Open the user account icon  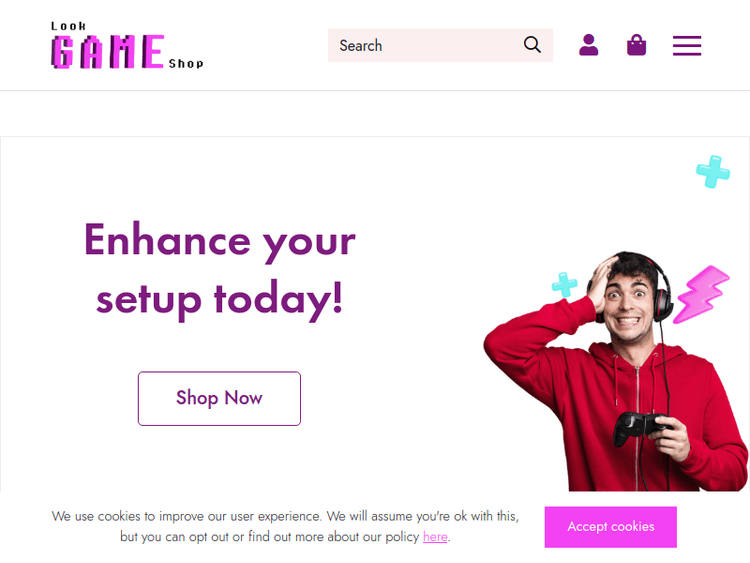[588, 45]
